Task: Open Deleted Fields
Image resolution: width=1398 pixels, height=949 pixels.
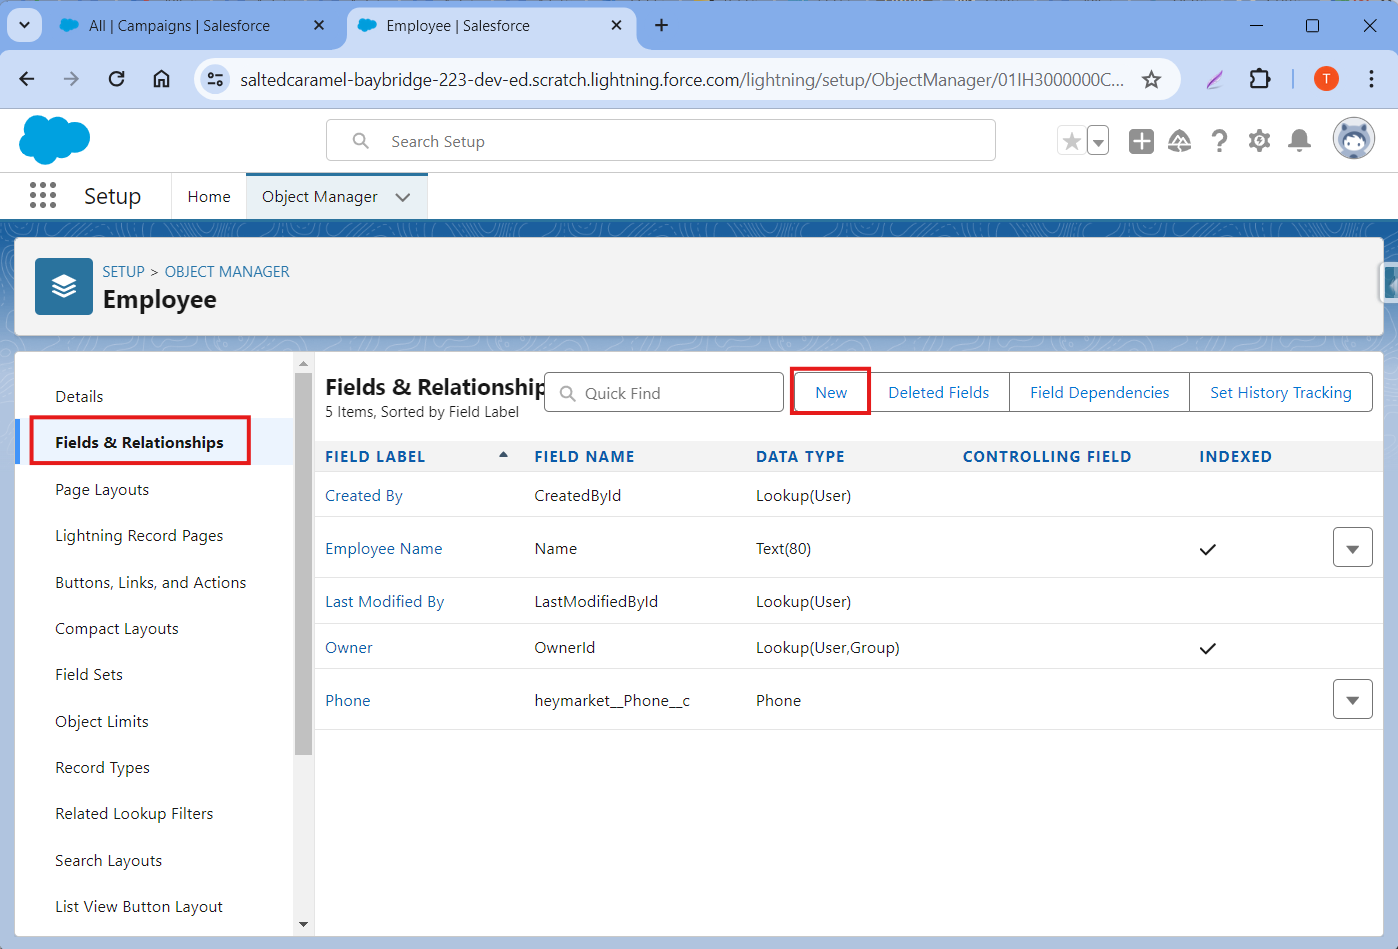Action: point(939,393)
